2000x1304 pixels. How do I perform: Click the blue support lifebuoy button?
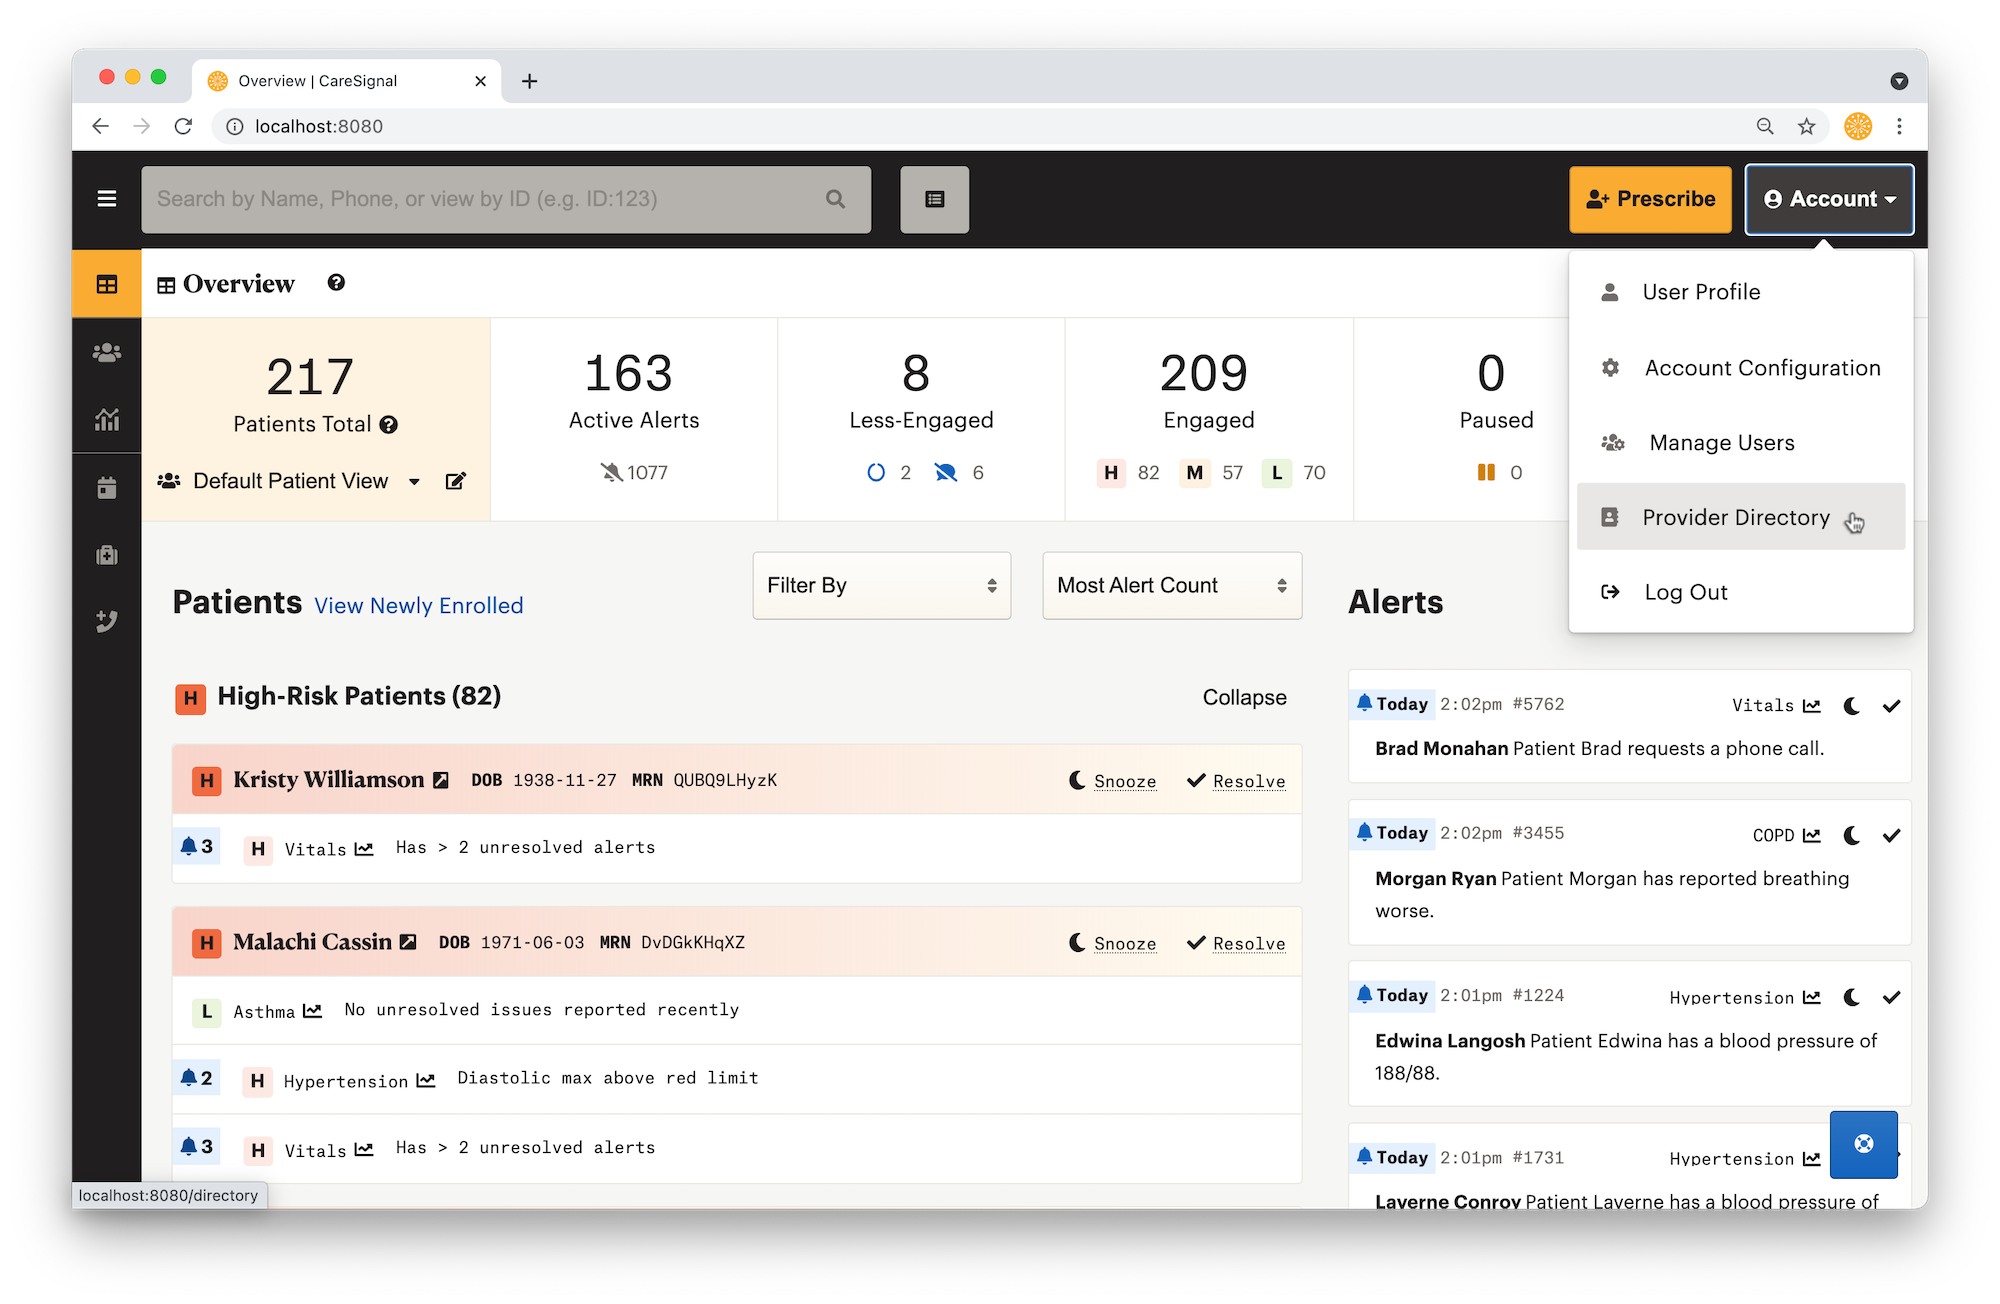[x=1864, y=1144]
